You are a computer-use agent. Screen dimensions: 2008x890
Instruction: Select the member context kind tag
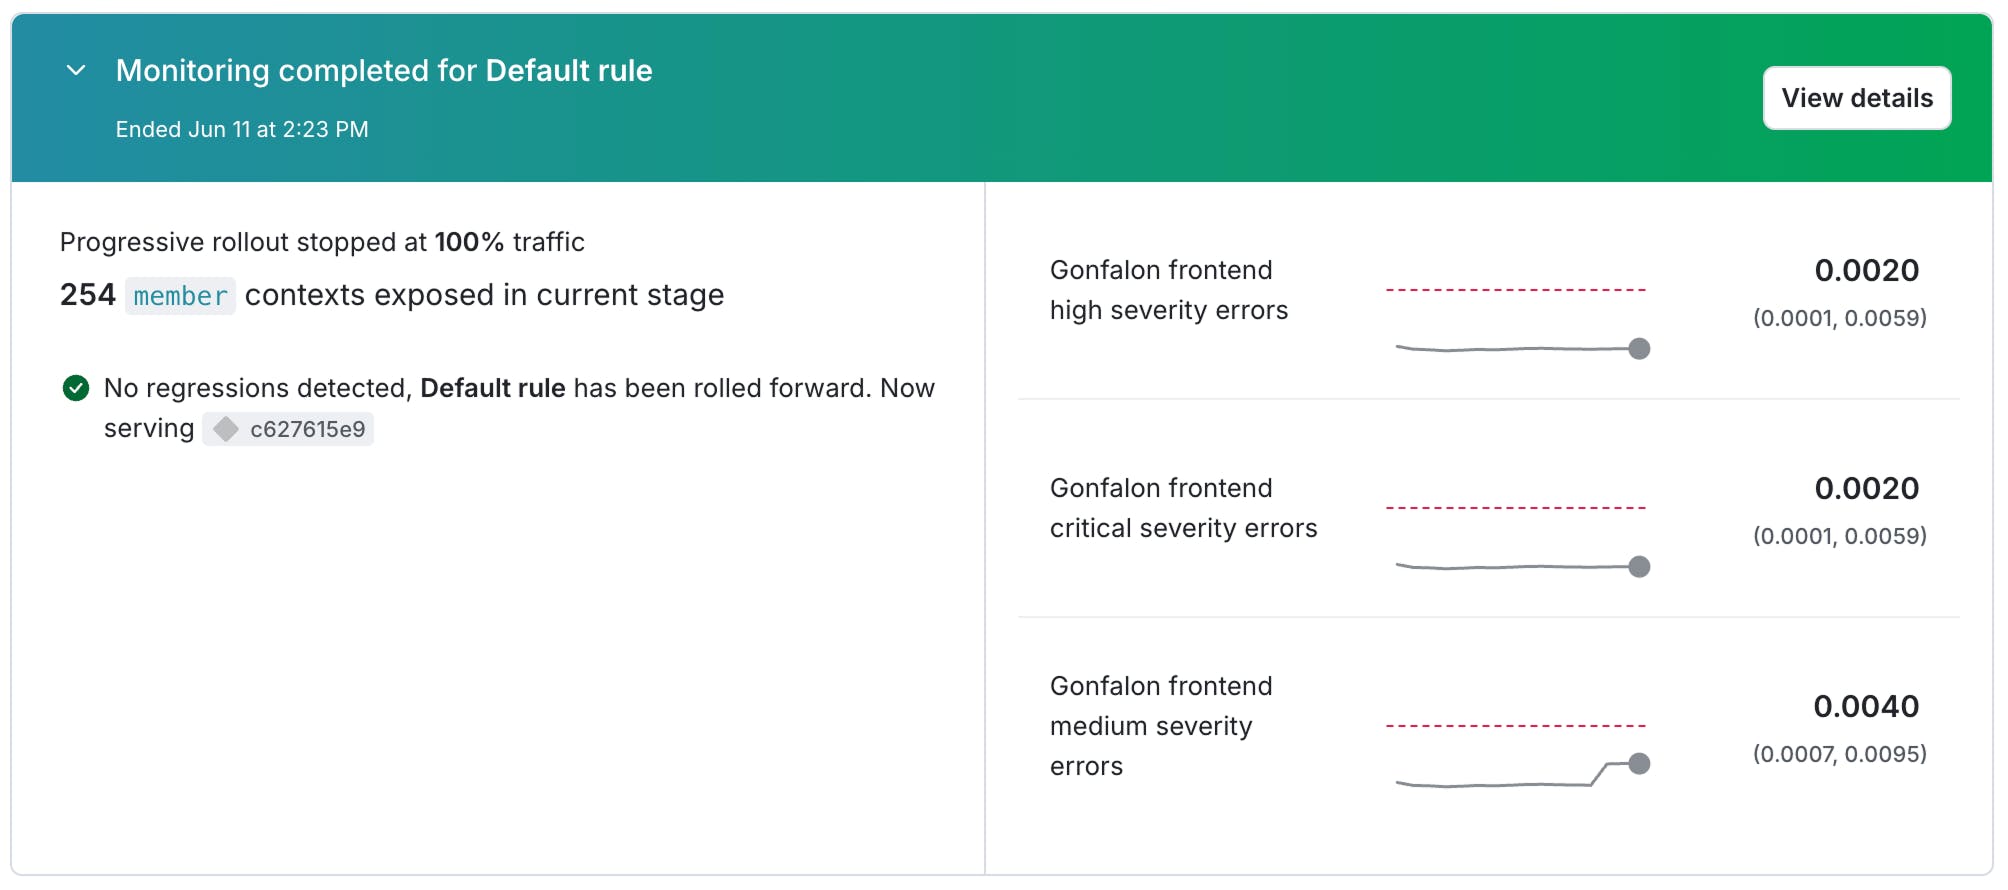click(x=180, y=296)
